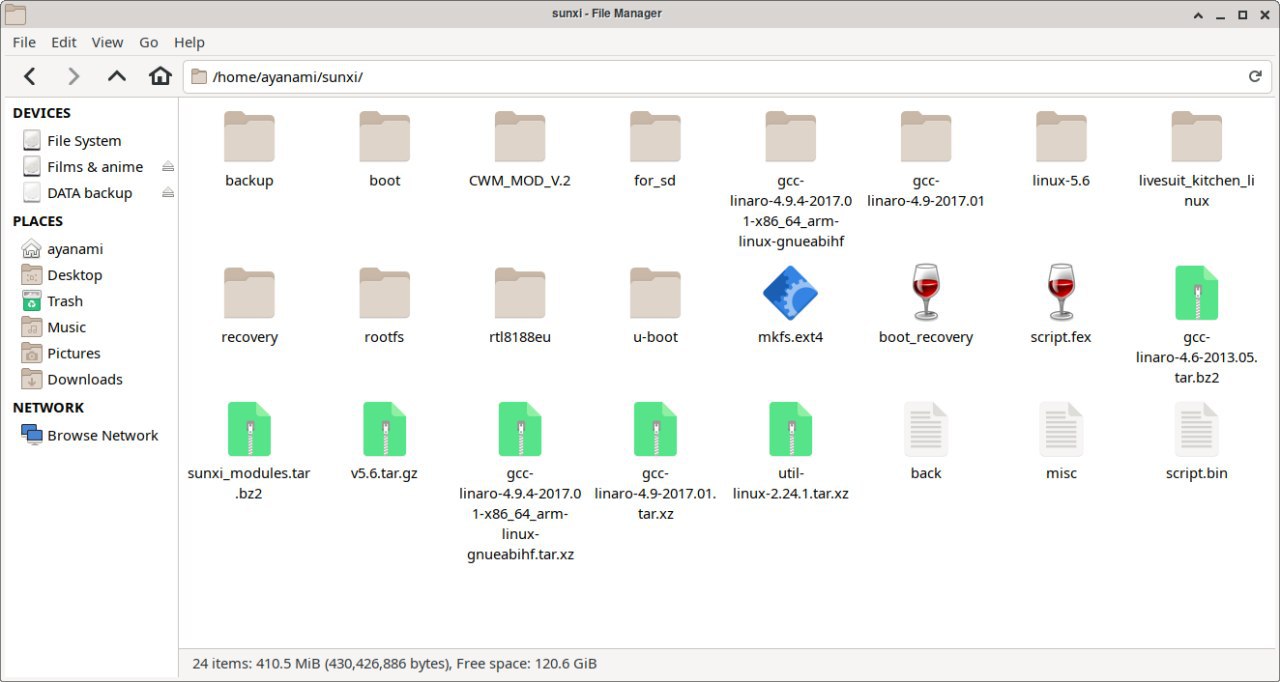This screenshot has height=682, width=1280.
Task: Go forward with the right arrow button
Action: pos(73,76)
